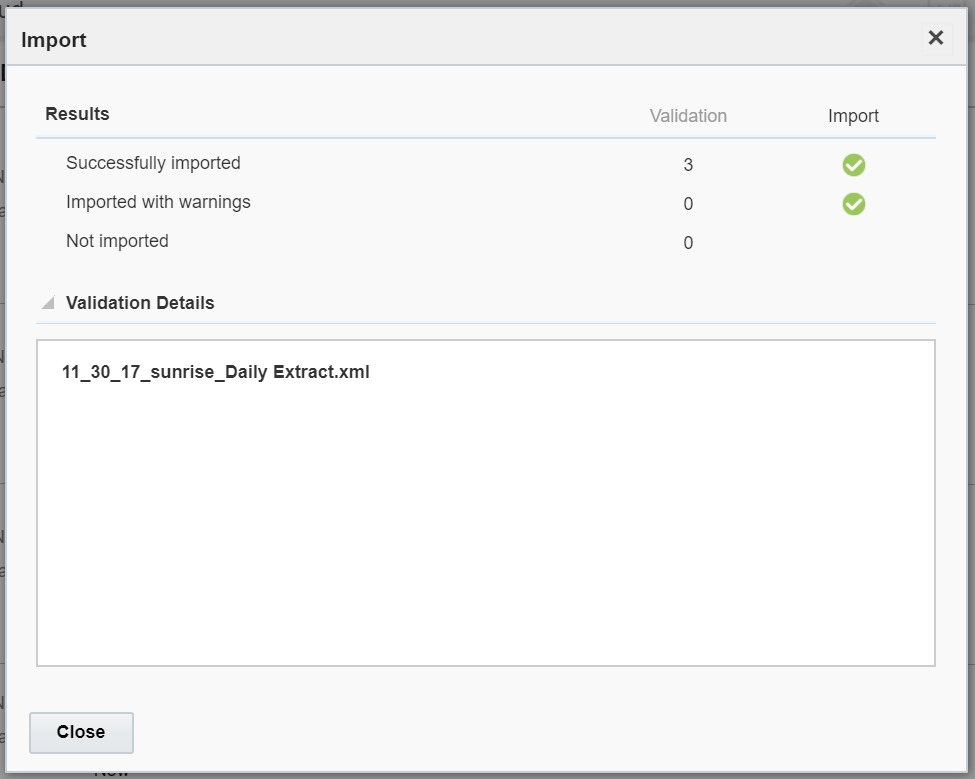975x779 pixels.
Task: Click the Not imported count of 0
Action: pos(688,243)
